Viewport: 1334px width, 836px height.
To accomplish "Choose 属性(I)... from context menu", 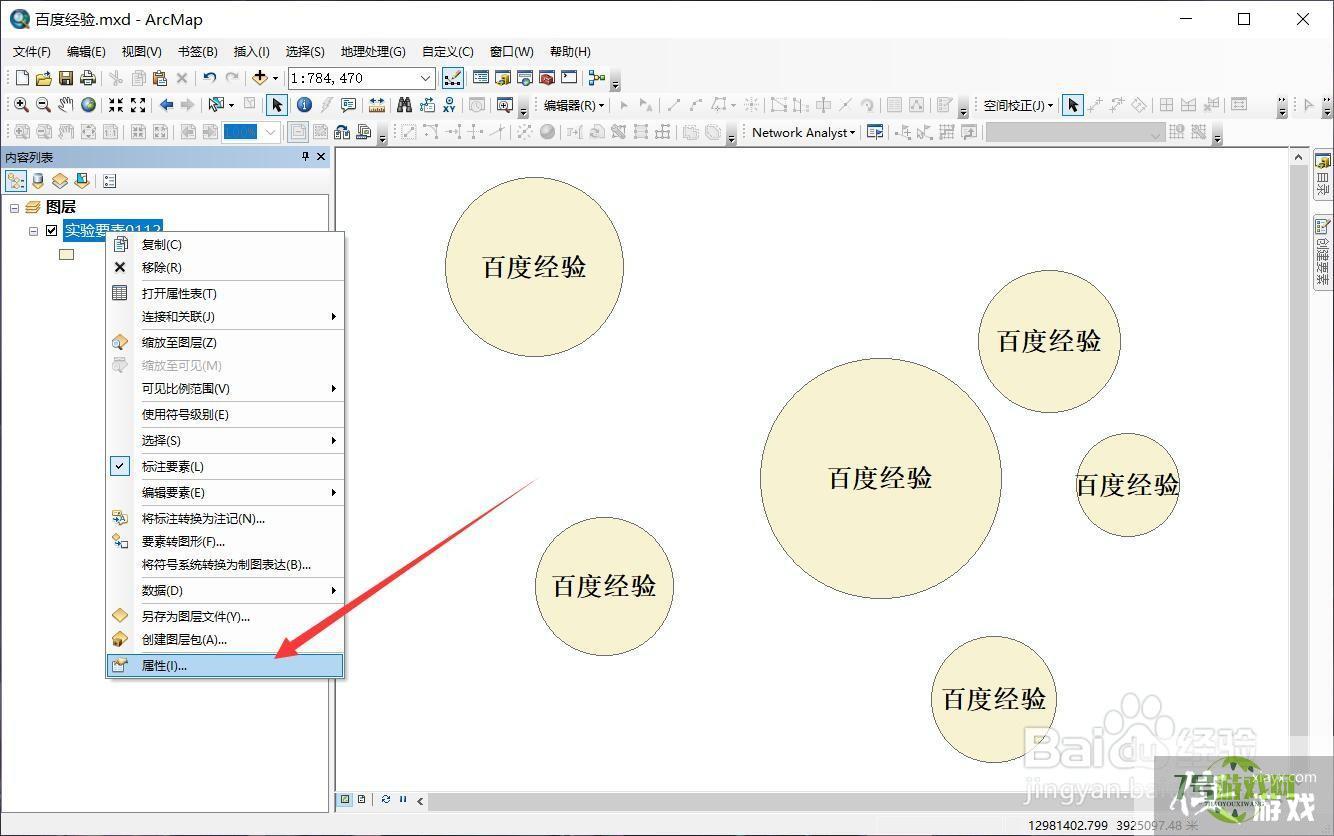I will tap(225, 665).
